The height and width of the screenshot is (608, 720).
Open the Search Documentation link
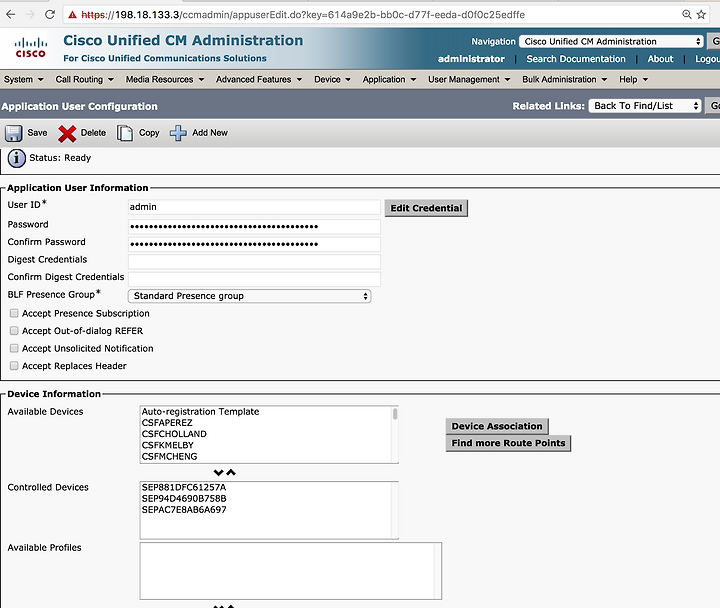pos(576,59)
